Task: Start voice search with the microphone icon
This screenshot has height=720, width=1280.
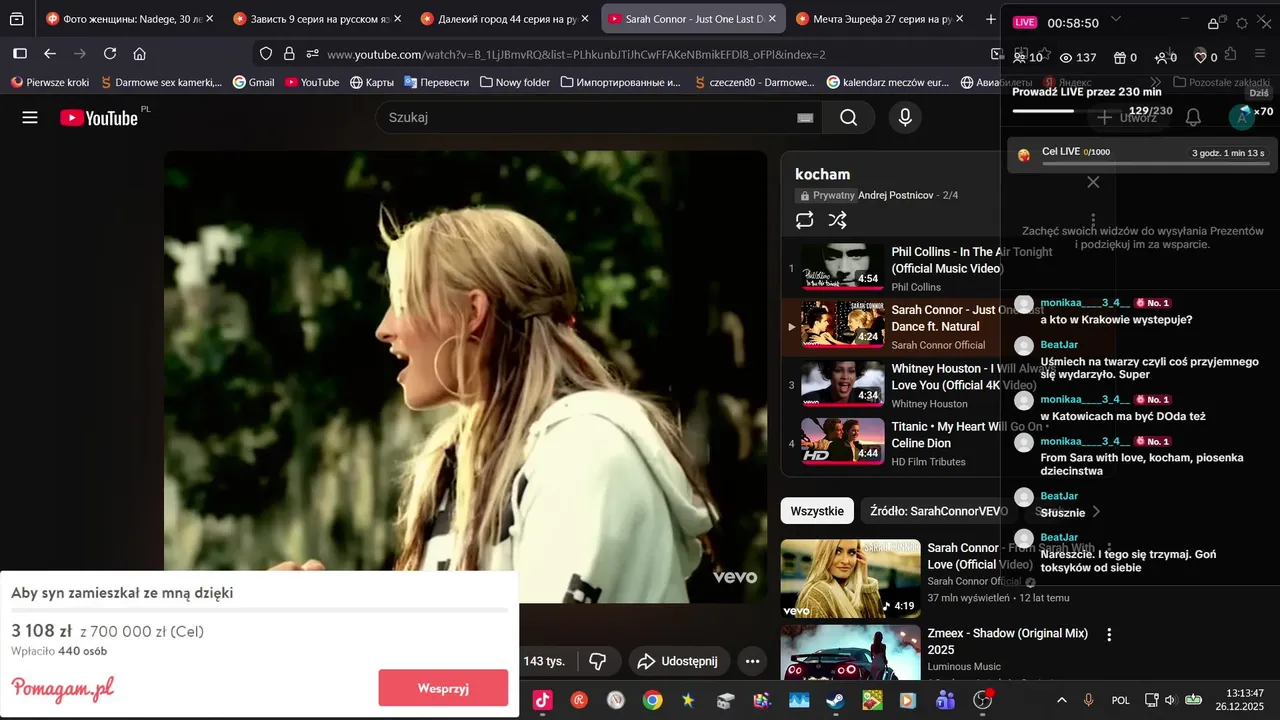Action: [x=905, y=118]
